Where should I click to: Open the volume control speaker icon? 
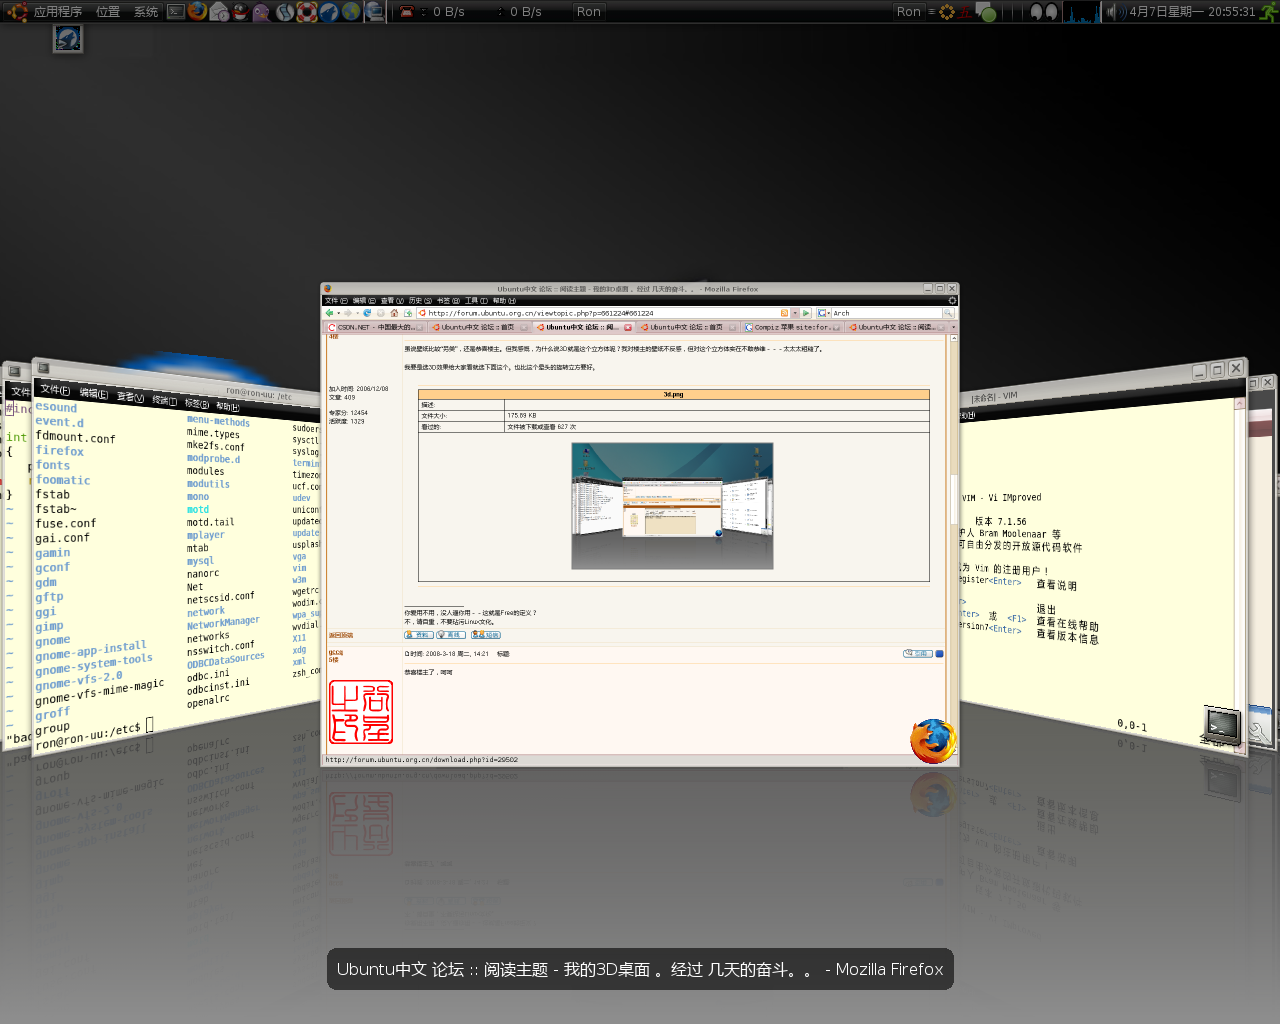click(x=1115, y=12)
